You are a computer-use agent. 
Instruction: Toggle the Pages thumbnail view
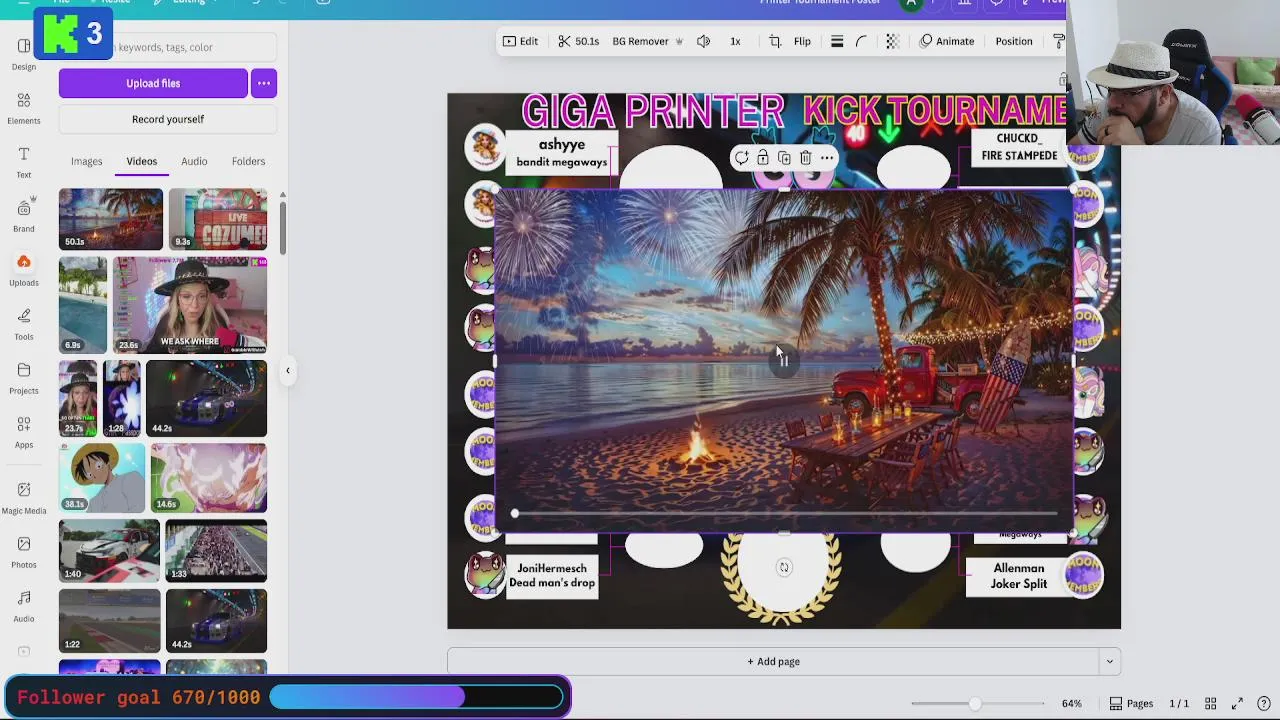1131,704
